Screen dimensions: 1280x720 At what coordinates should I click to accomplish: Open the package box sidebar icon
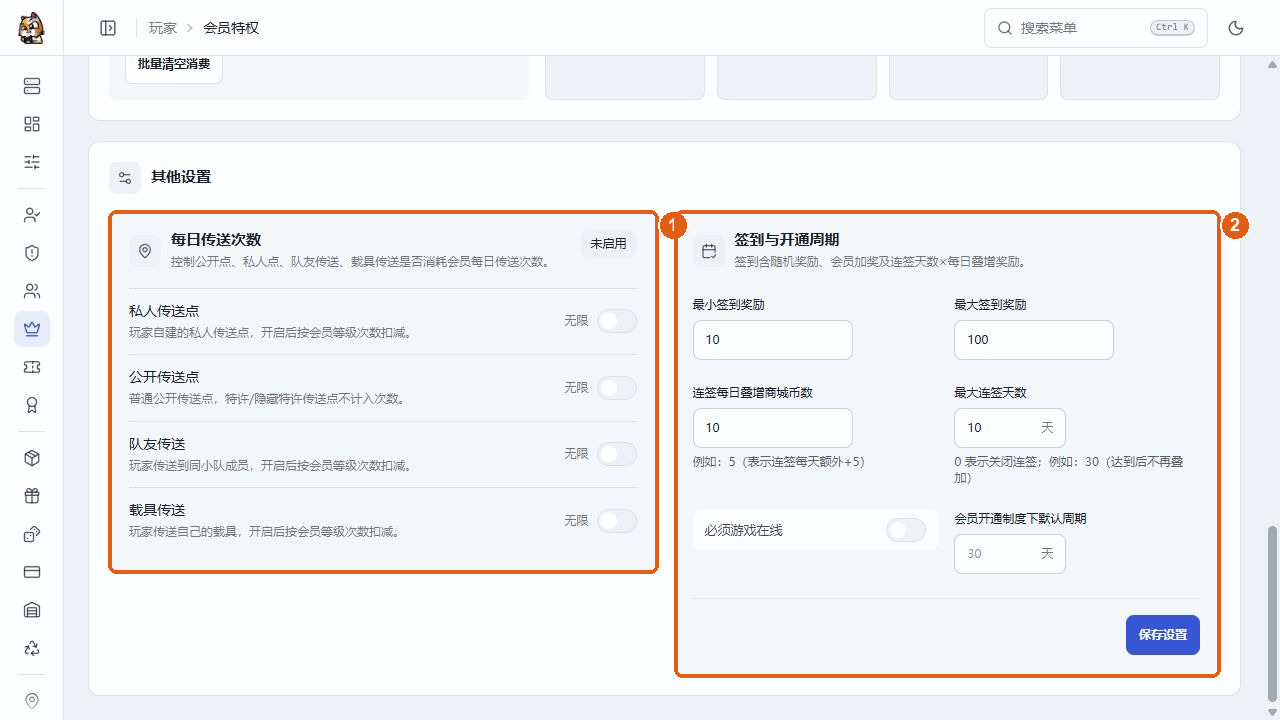pos(32,458)
